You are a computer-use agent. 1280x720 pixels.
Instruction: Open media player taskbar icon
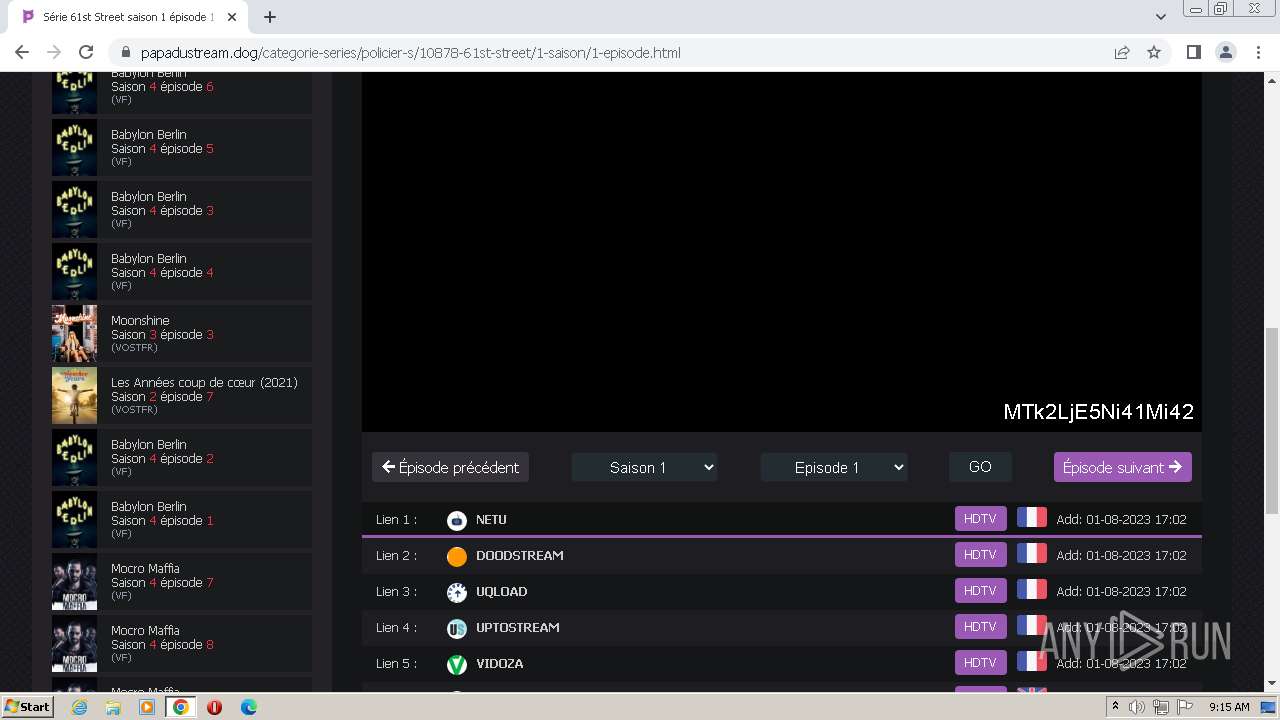pyautogui.click(x=147, y=707)
